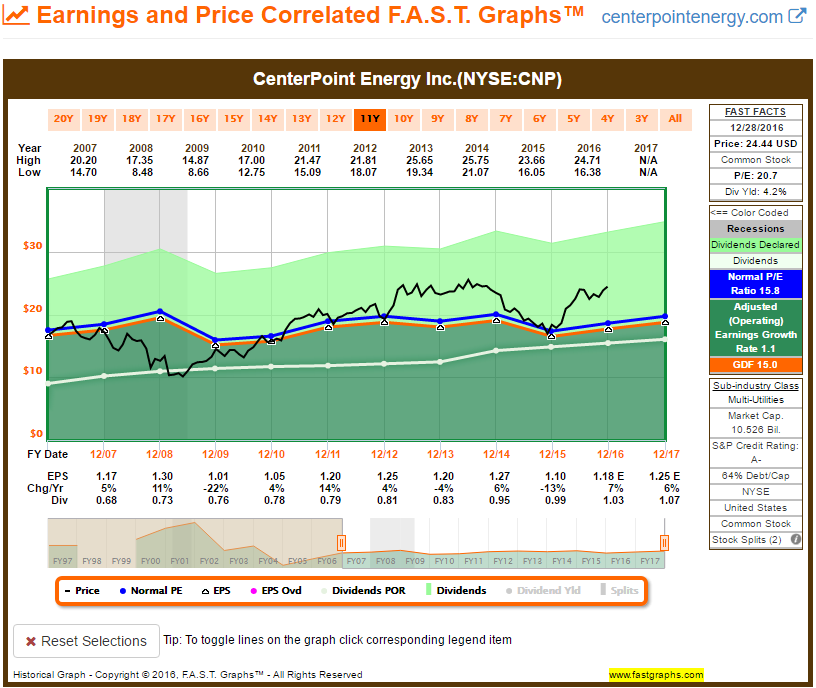The height and width of the screenshot is (688, 816).
Task: Select the 15Y time range tab
Action: (x=234, y=119)
